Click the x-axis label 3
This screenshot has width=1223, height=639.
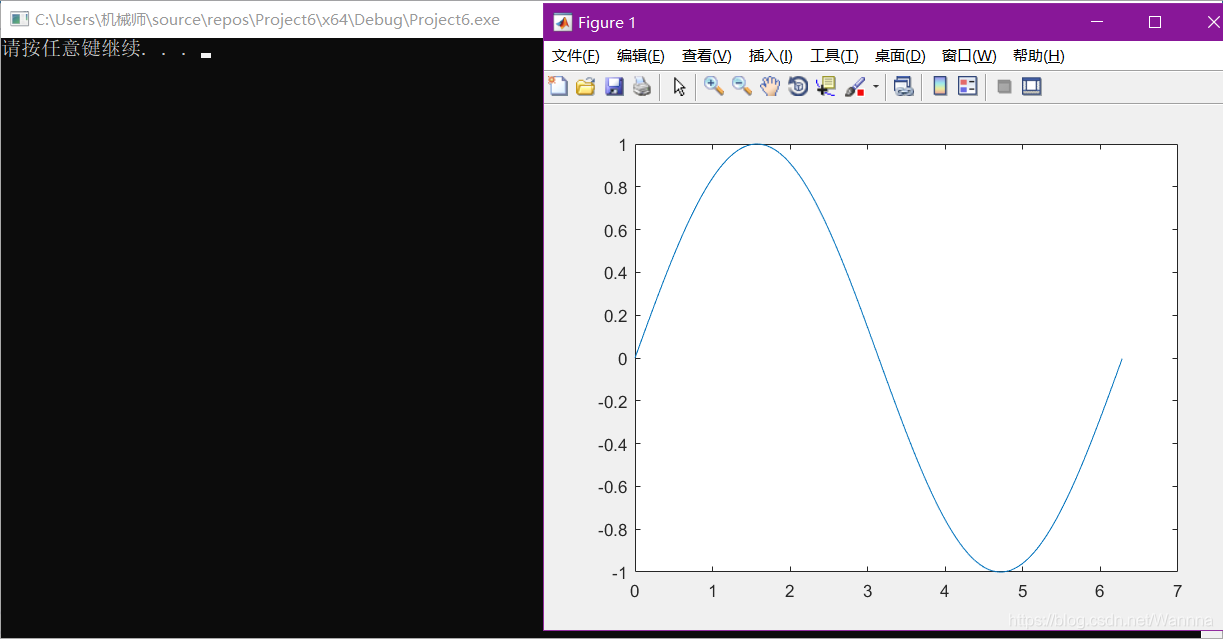click(867, 591)
